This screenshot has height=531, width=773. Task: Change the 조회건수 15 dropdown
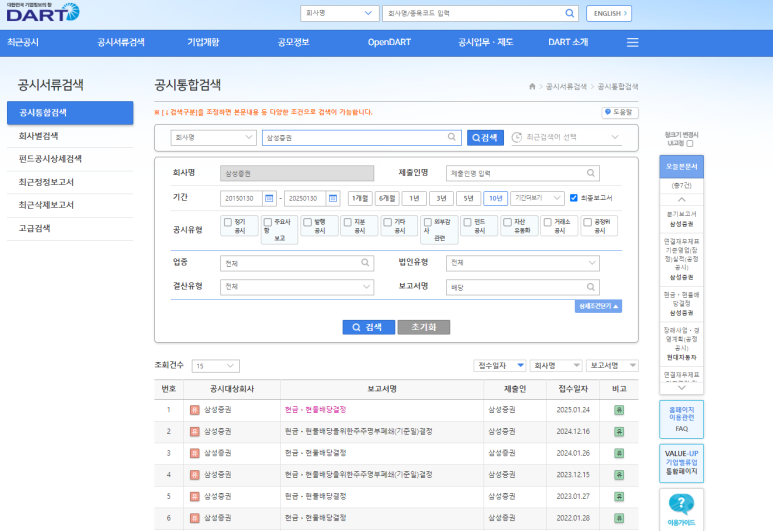215,366
